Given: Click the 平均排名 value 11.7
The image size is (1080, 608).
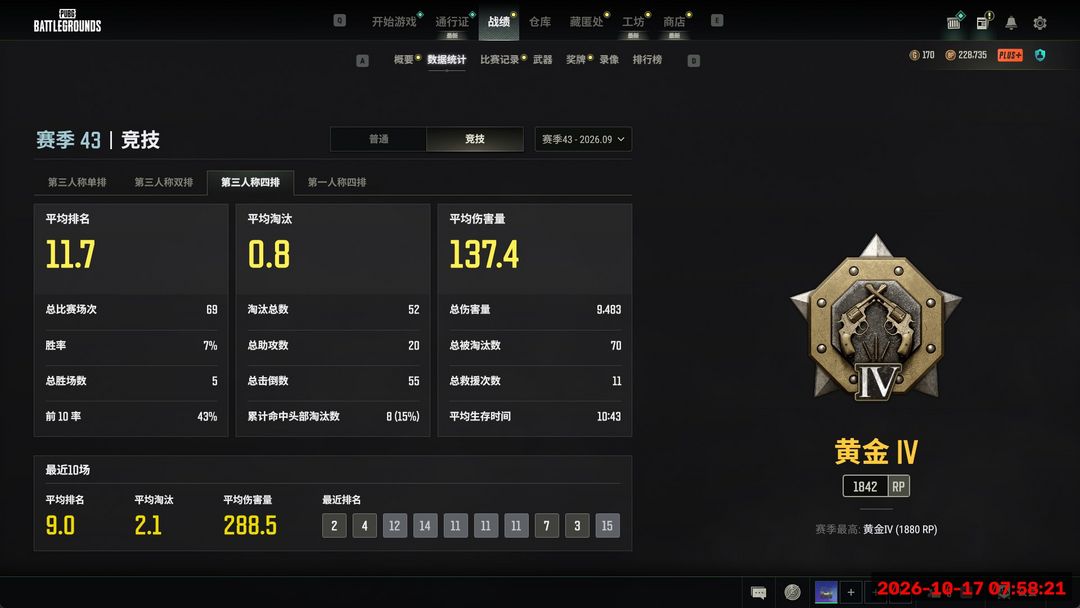Looking at the screenshot, I should point(70,254).
